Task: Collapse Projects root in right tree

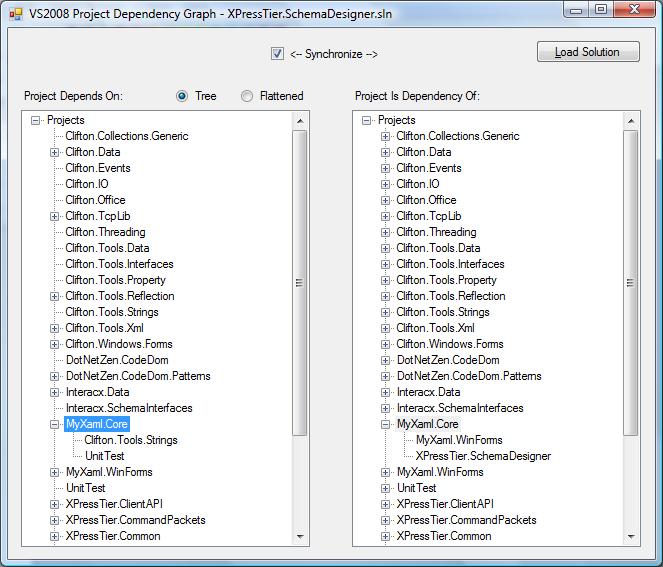Action: coord(367,121)
